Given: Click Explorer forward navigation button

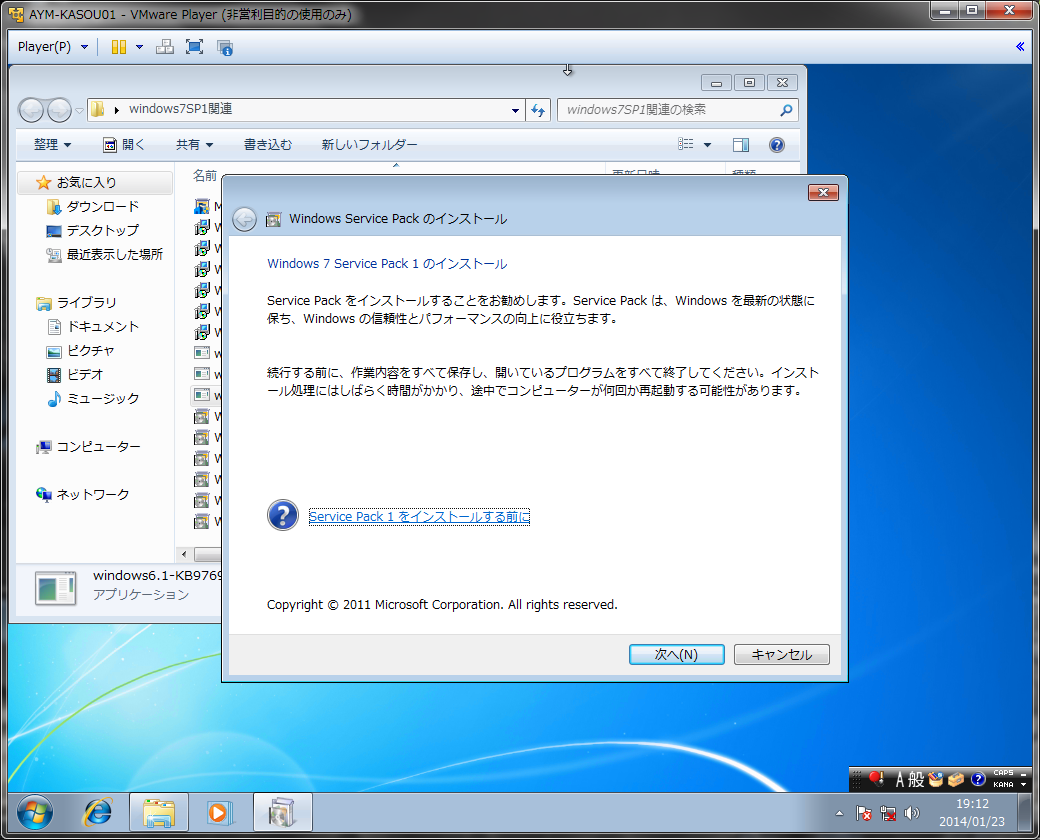Looking at the screenshot, I should [x=59, y=110].
